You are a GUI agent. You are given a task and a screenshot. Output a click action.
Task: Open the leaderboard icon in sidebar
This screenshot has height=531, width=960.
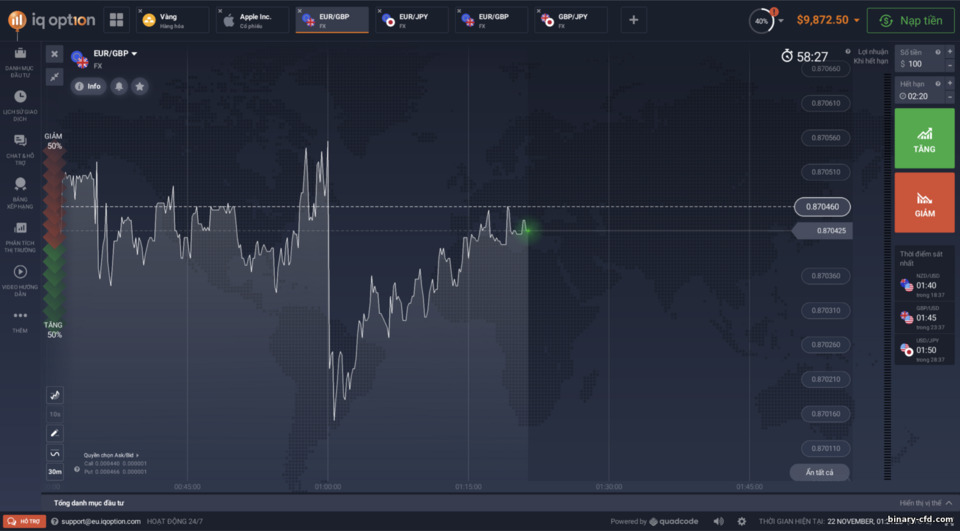(x=20, y=184)
